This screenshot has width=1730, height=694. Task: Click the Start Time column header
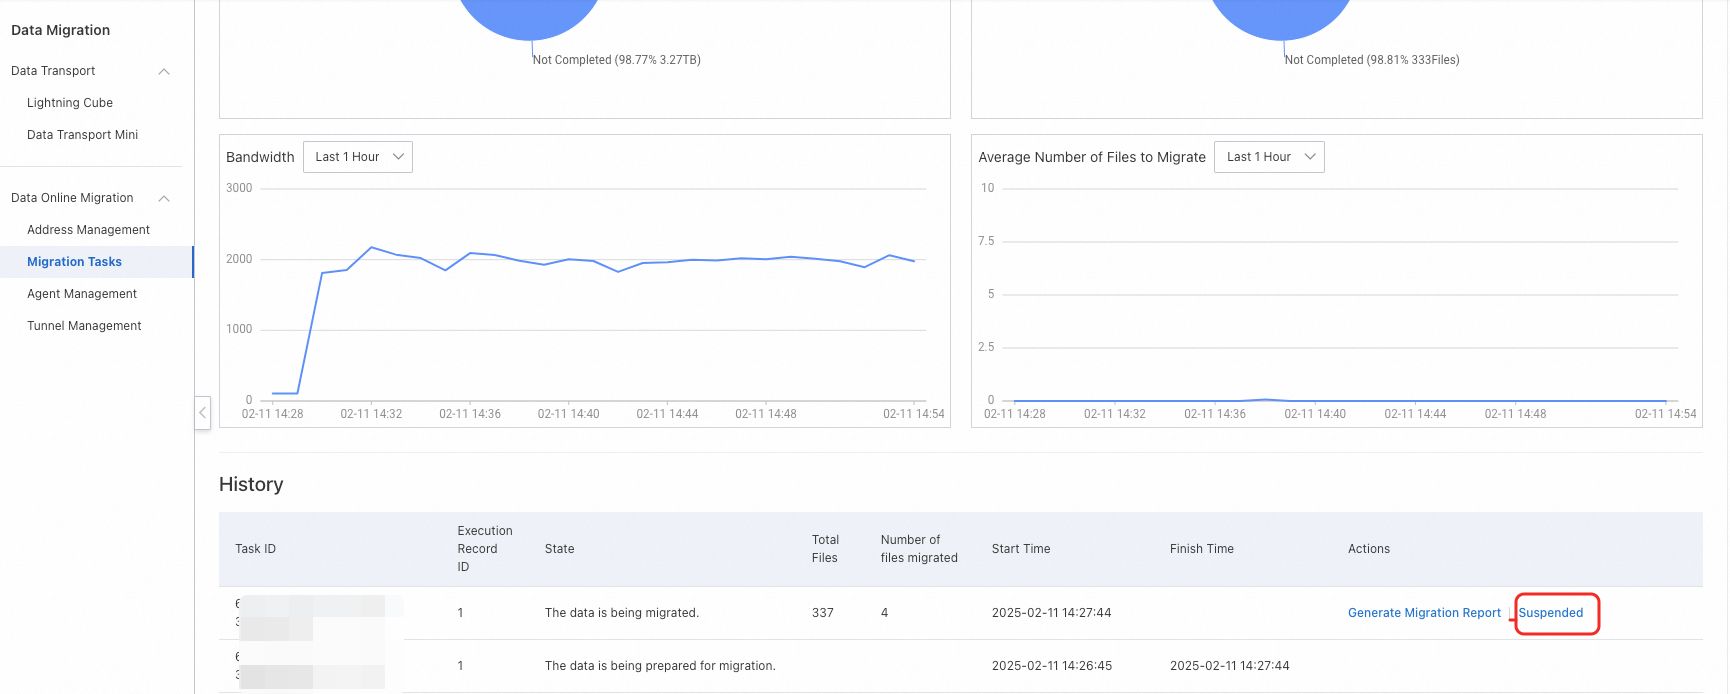click(1021, 549)
